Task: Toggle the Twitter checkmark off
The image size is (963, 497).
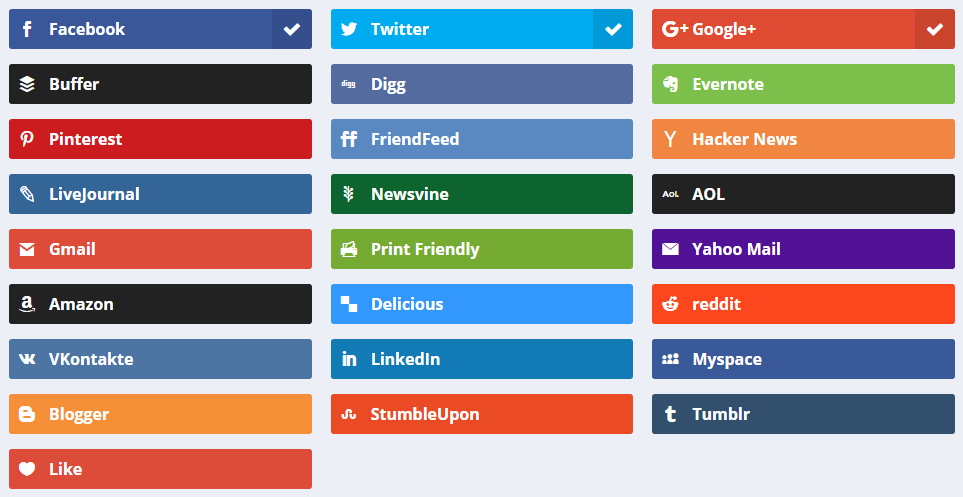Action: tap(613, 29)
